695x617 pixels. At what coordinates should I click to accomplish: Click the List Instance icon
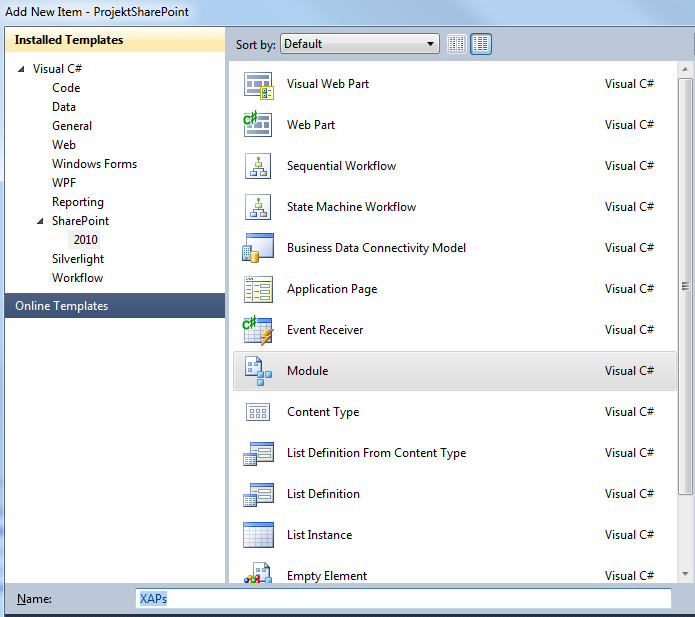[258, 535]
